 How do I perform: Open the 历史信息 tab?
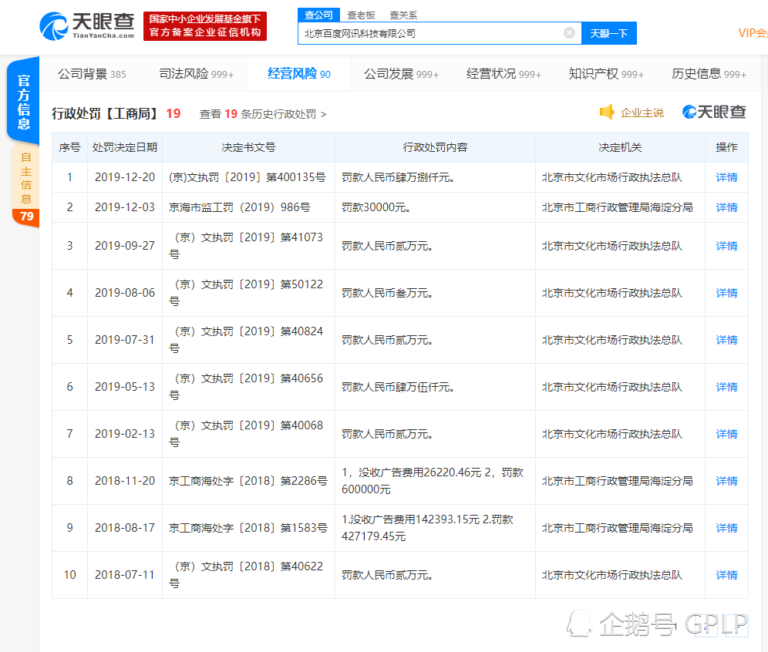click(x=709, y=74)
